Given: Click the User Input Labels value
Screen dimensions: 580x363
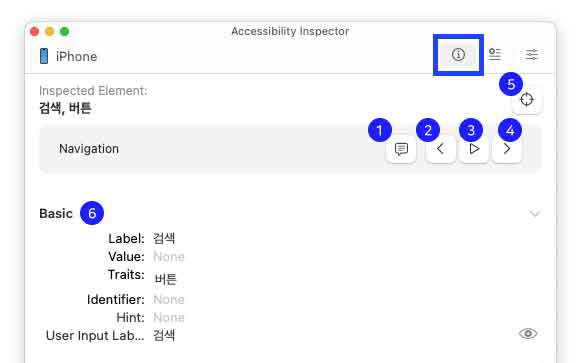Looking at the screenshot, I should click(164, 336).
